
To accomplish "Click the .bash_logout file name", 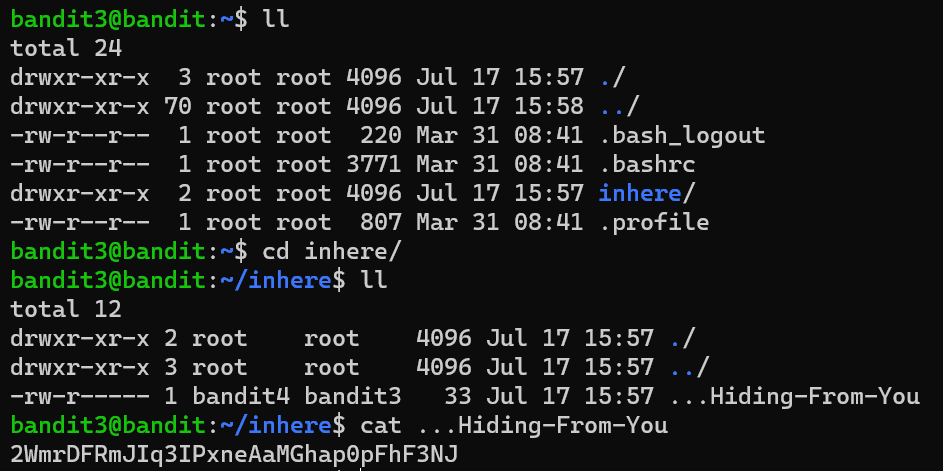I will [681, 135].
